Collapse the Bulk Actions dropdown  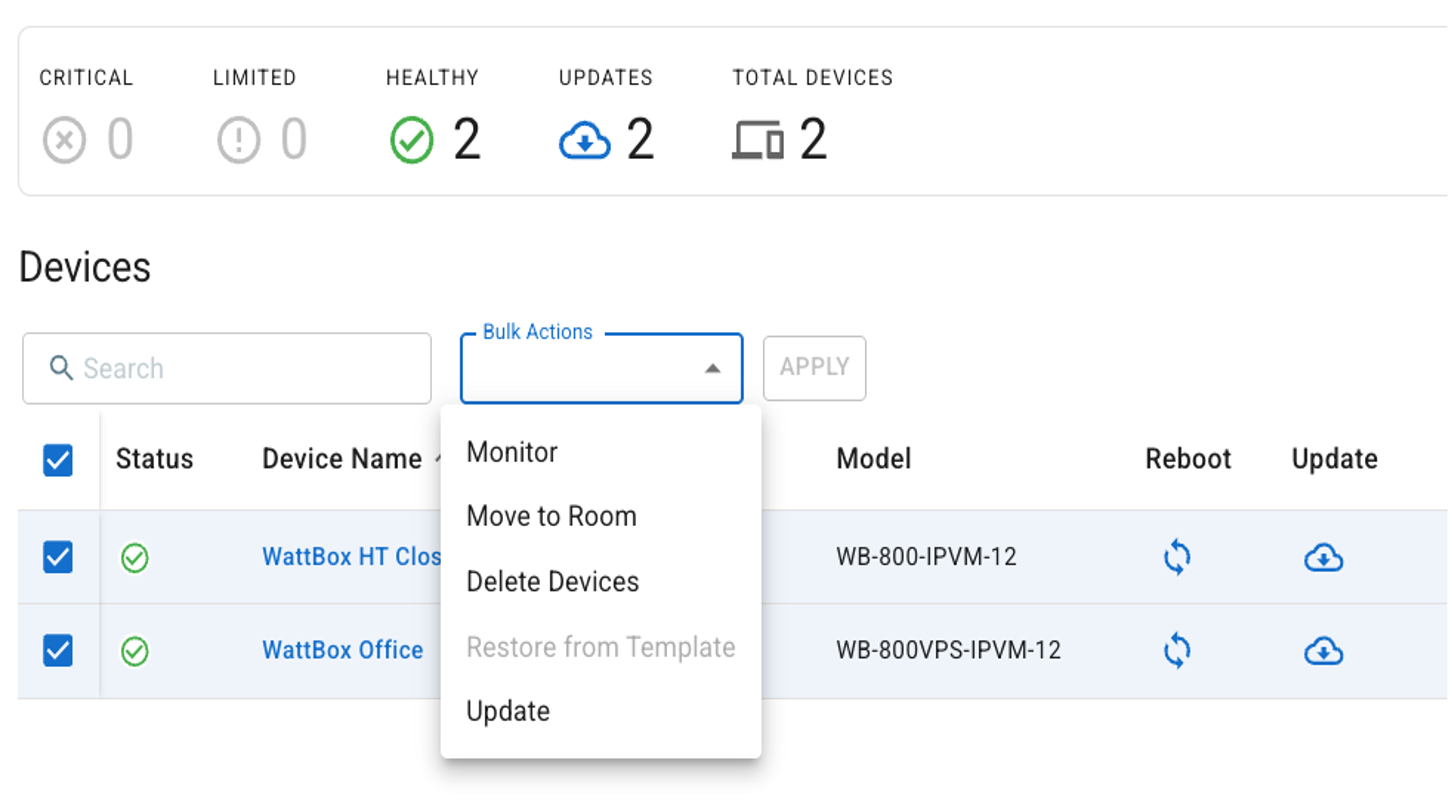601,368
